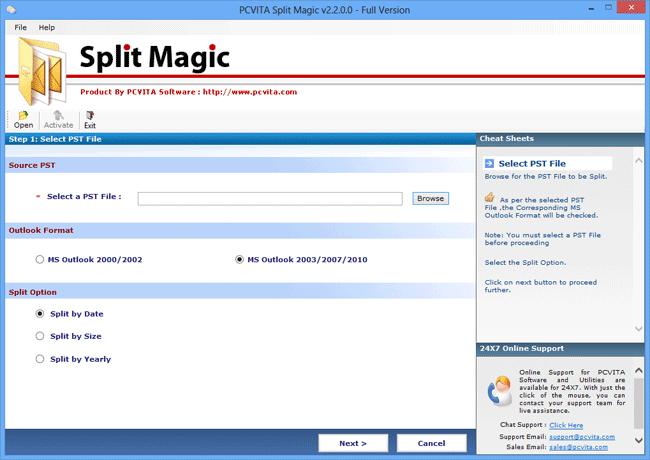Click the online support agent phone icon

(499, 391)
